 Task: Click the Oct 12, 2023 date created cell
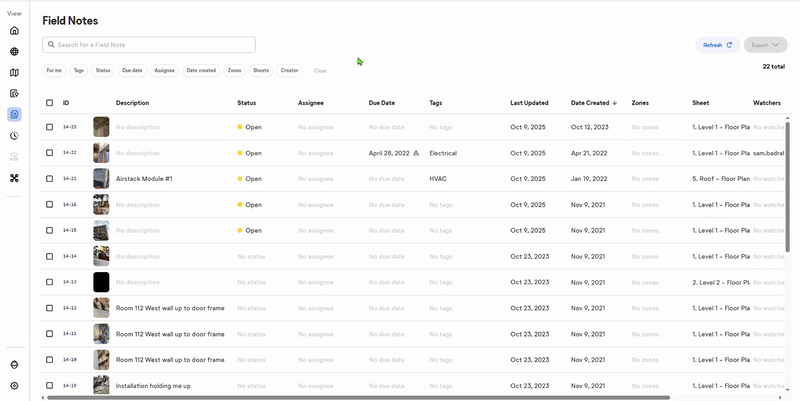pos(590,127)
